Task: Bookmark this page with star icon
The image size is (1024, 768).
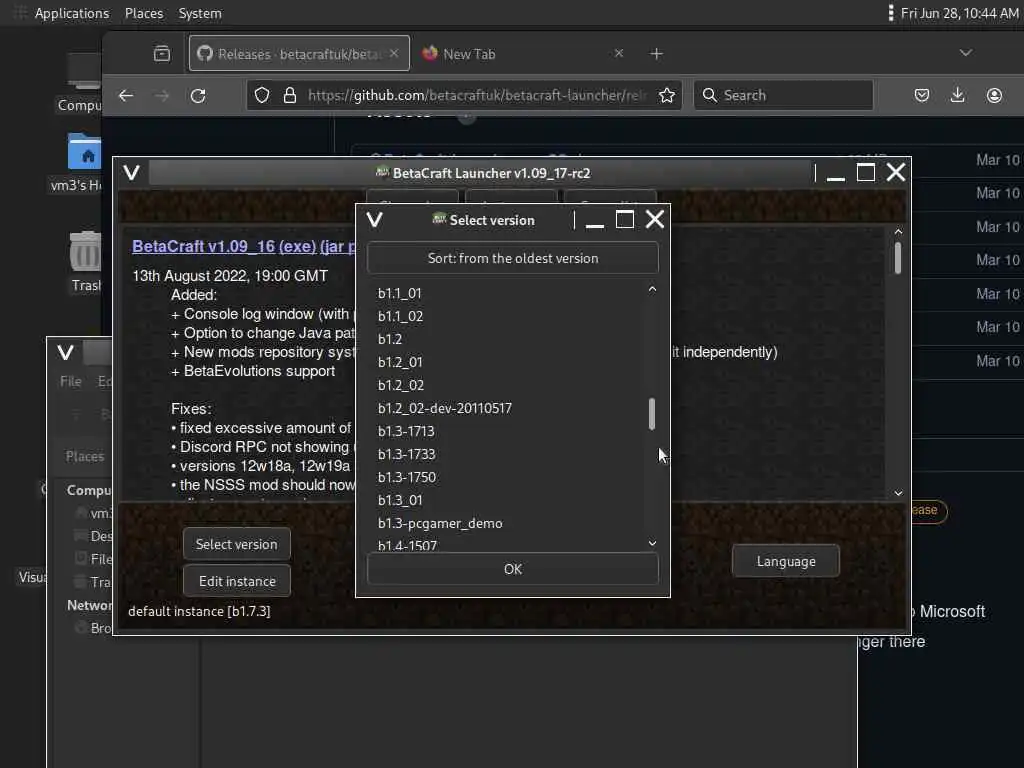Action: (x=666, y=95)
